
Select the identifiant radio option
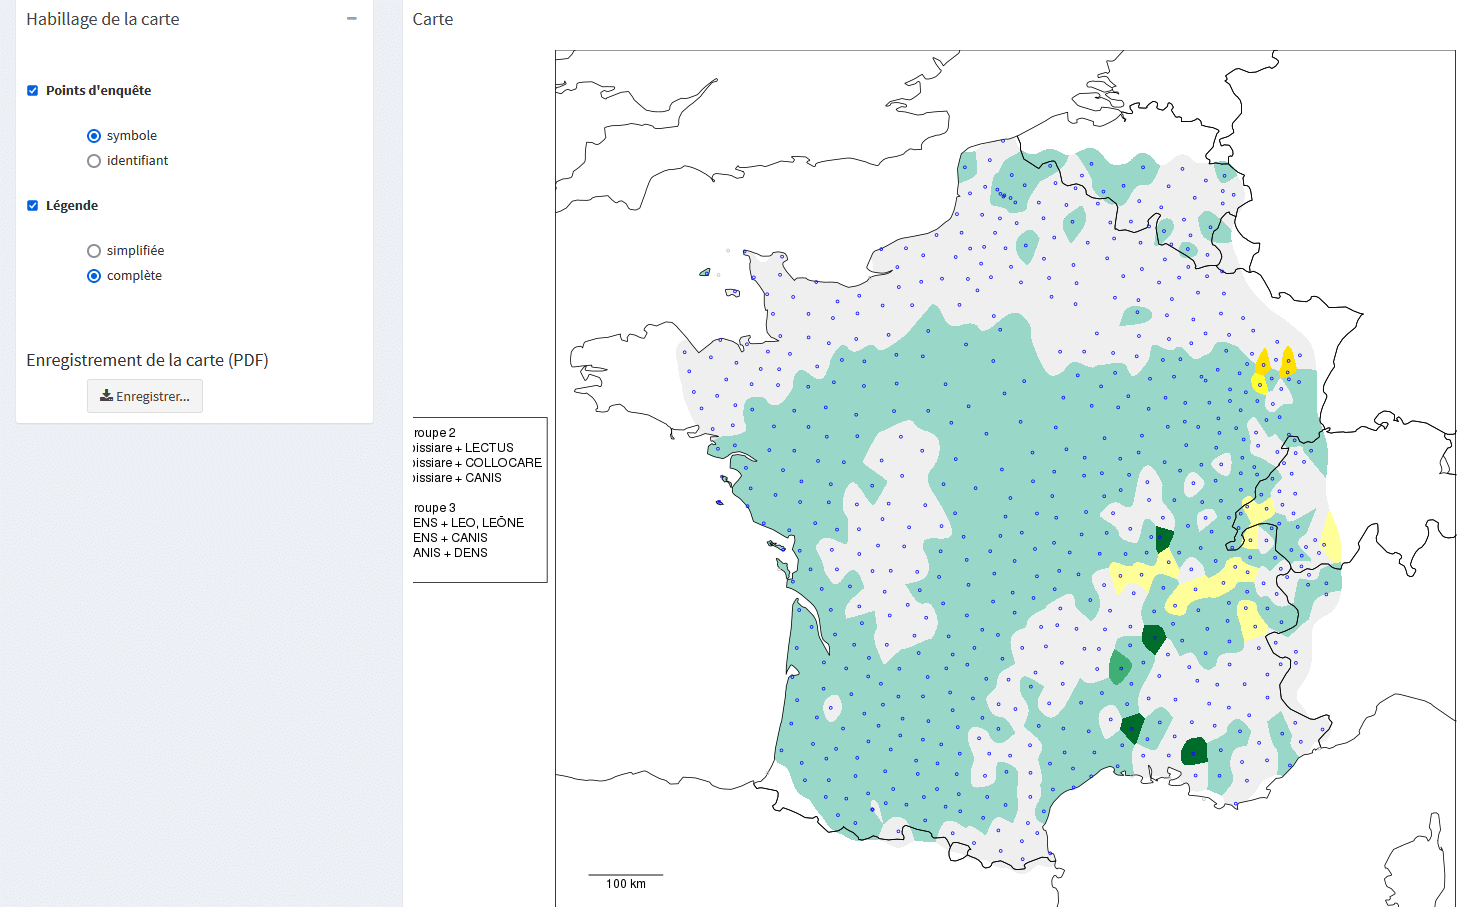tap(94, 161)
